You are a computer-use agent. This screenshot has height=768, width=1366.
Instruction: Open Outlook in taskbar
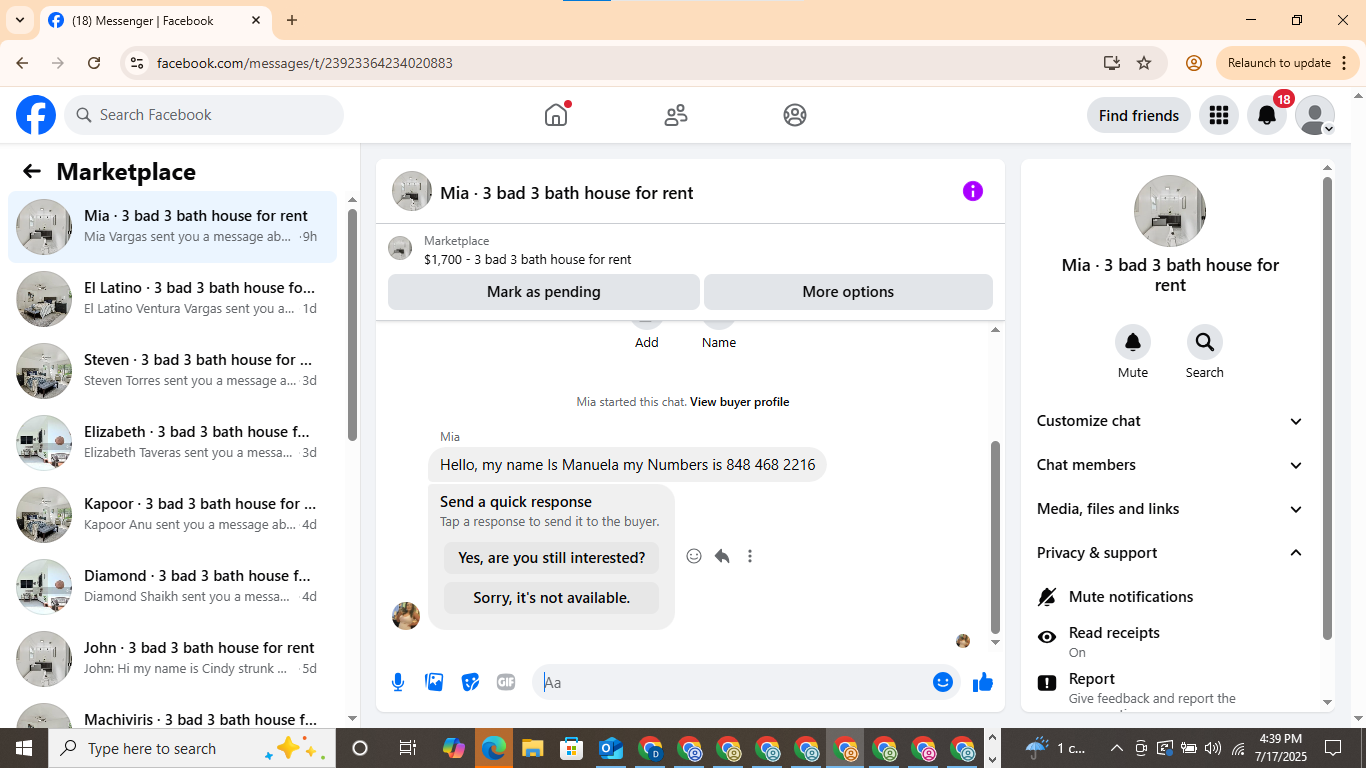pyautogui.click(x=610, y=748)
